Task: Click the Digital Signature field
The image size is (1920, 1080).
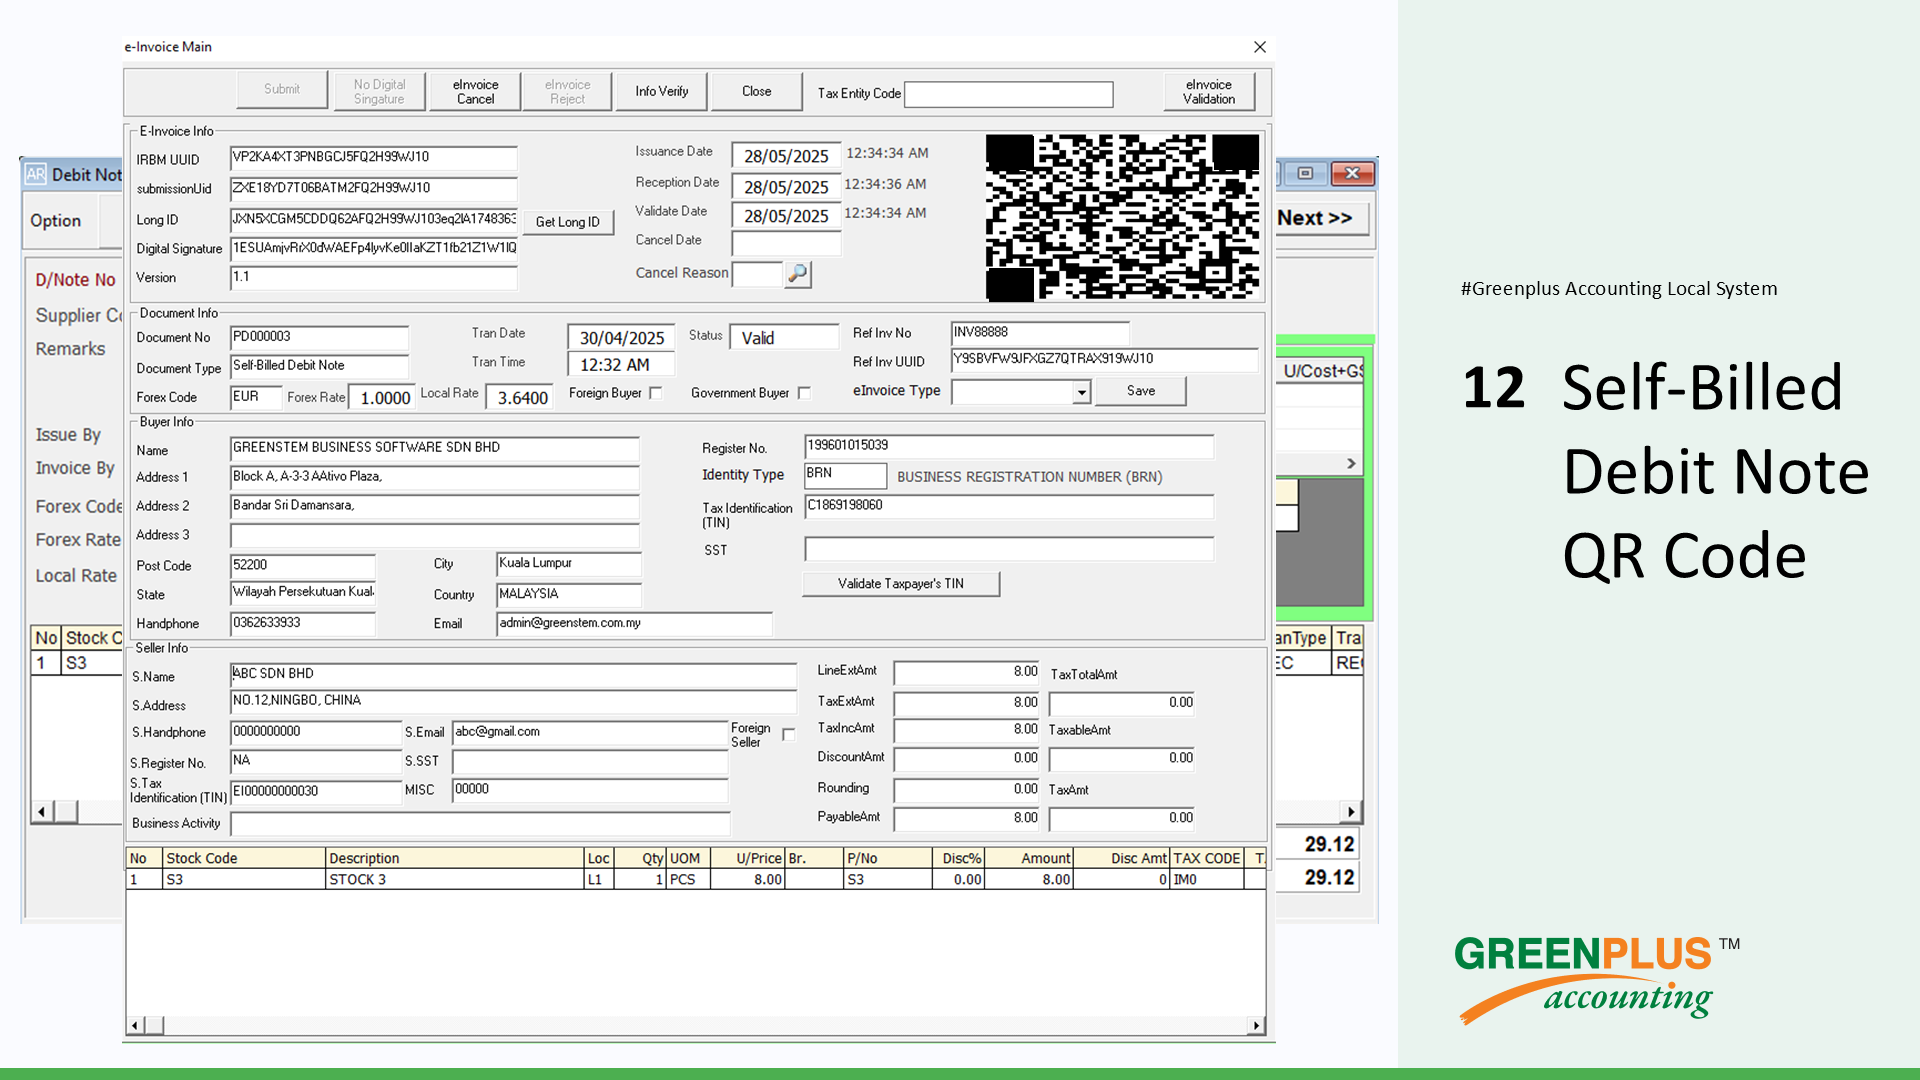Action: tap(373, 249)
